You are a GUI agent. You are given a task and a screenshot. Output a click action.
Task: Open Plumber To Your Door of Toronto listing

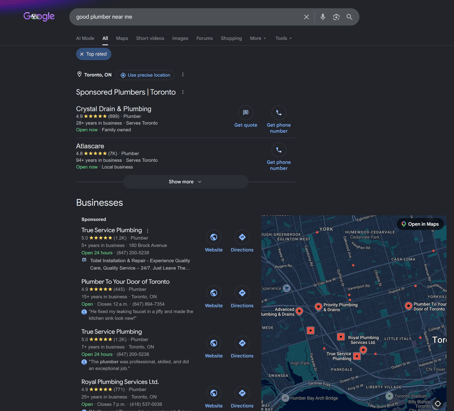pos(125,282)
